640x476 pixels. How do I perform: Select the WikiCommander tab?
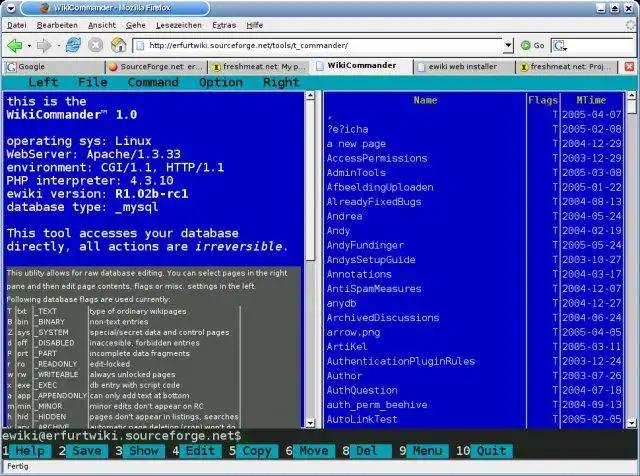pyautogui.click(x=362, y=66)
